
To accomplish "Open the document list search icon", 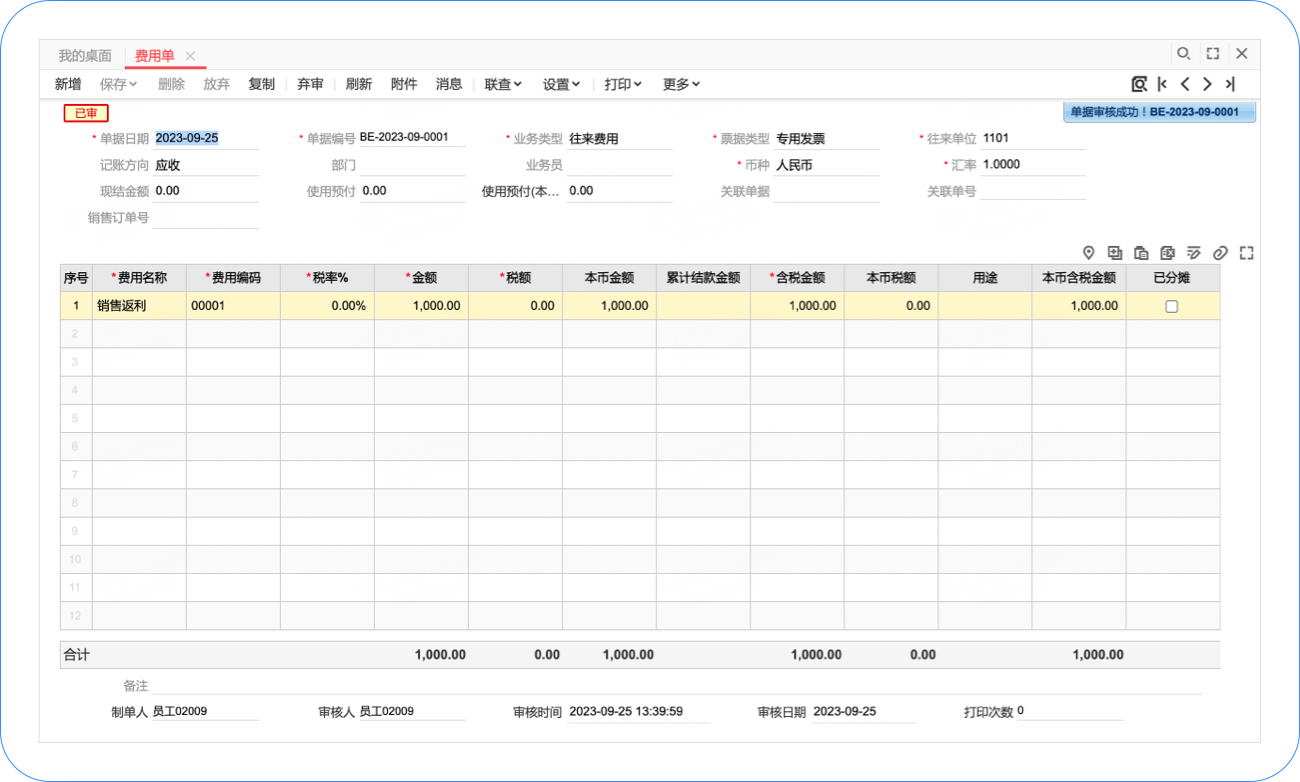I will [x=1139, y=84].
